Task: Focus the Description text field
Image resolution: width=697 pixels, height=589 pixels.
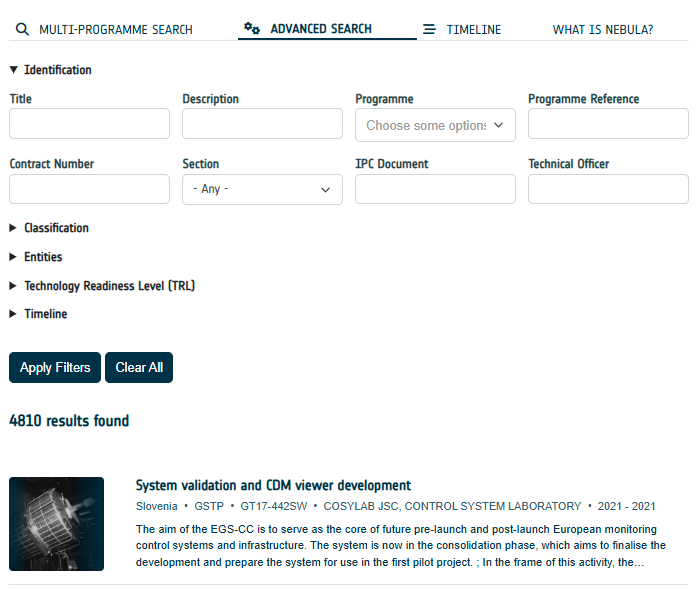Action: coord(262,124)
